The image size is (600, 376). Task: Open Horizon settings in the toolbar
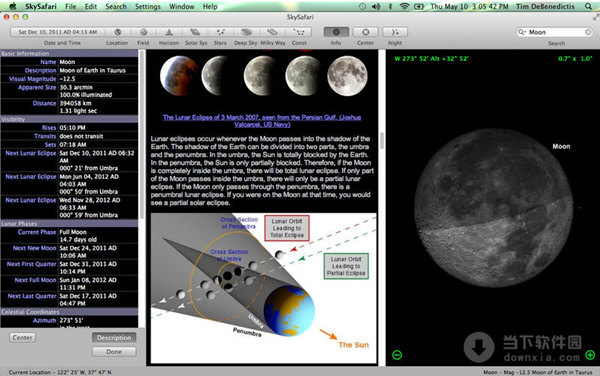[169, 32]
